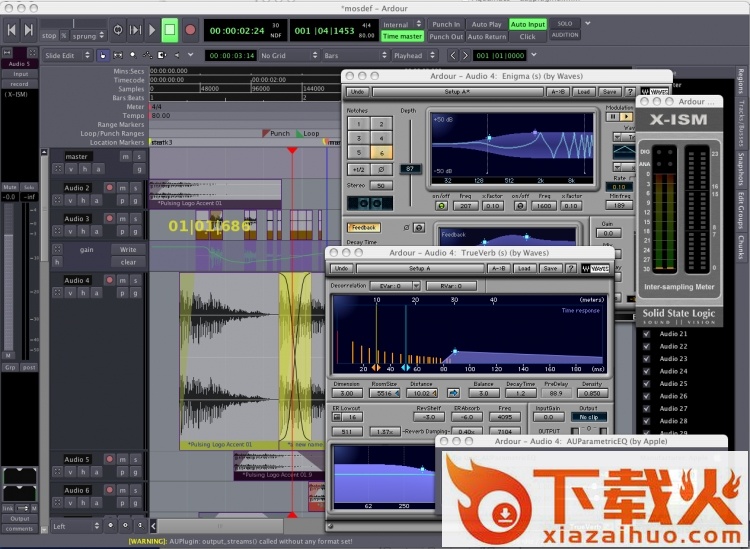Click the mixer strip hide icon

click(x=32, y=52)
